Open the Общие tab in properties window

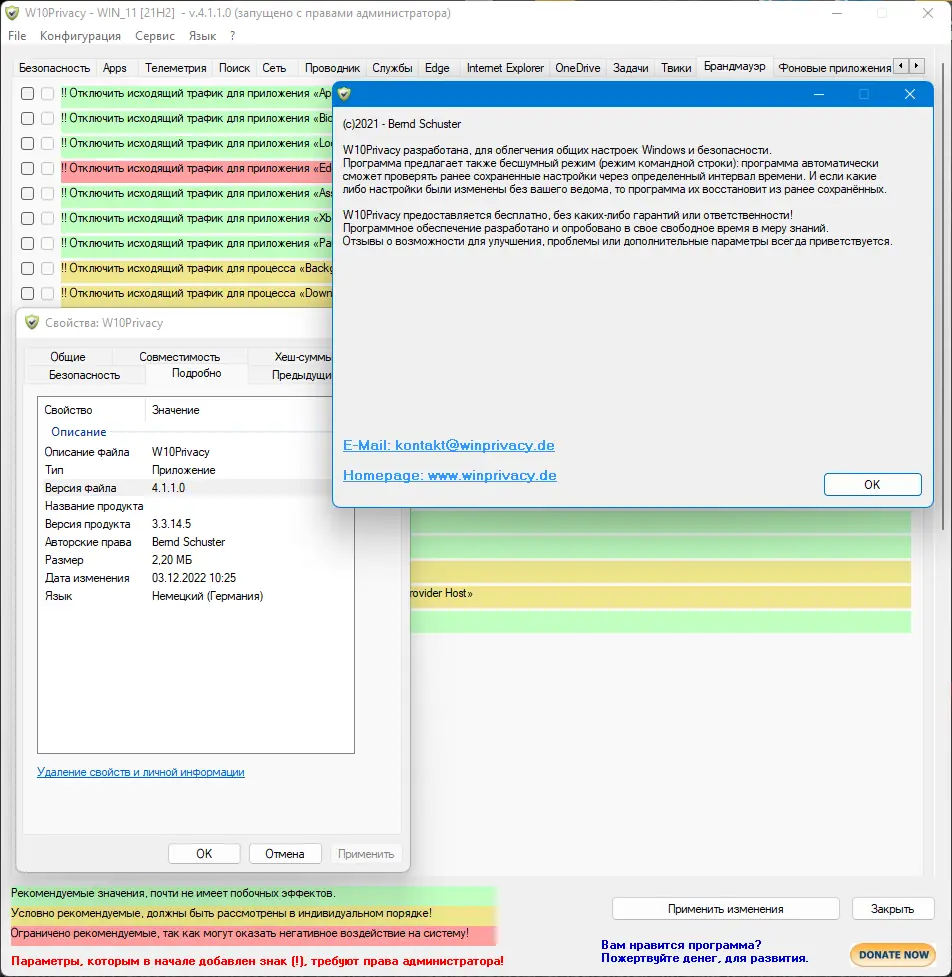pos(68,357)
